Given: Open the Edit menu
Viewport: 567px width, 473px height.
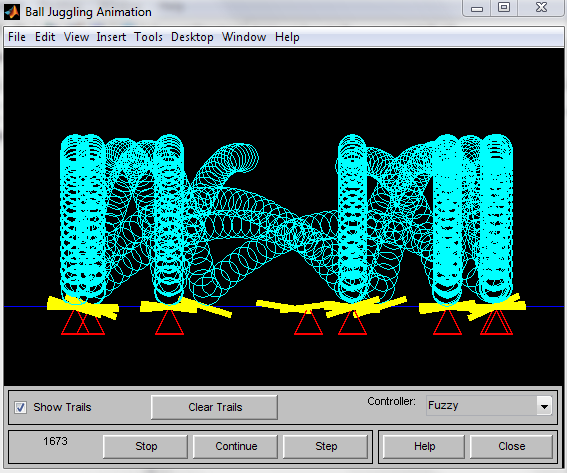Looking at the screenshot, I should click(x=45, y=37).
